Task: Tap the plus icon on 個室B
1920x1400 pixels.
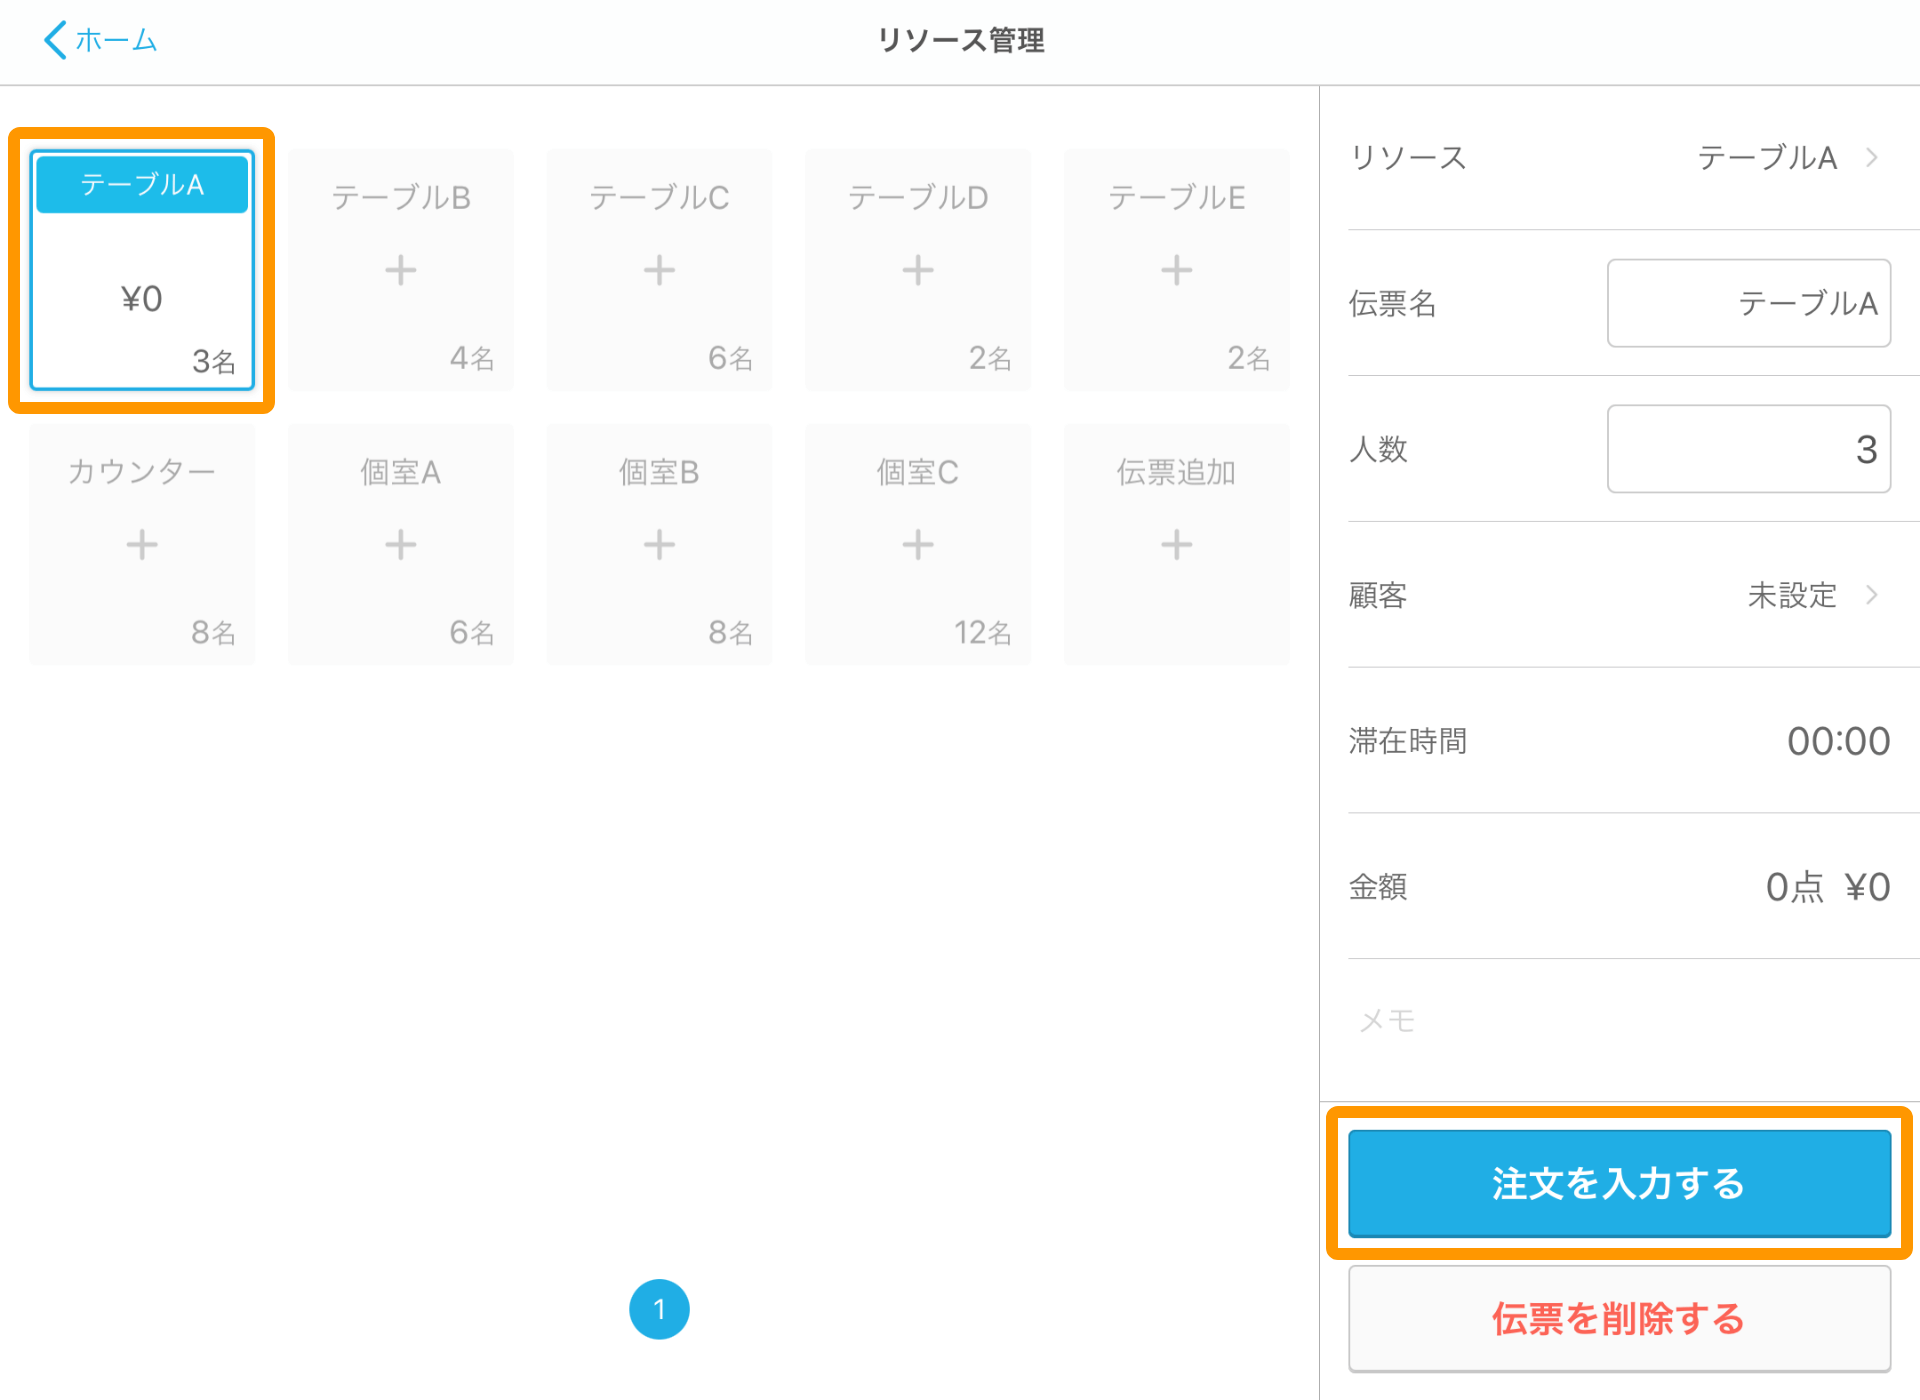Action: [x=658, y=544]
